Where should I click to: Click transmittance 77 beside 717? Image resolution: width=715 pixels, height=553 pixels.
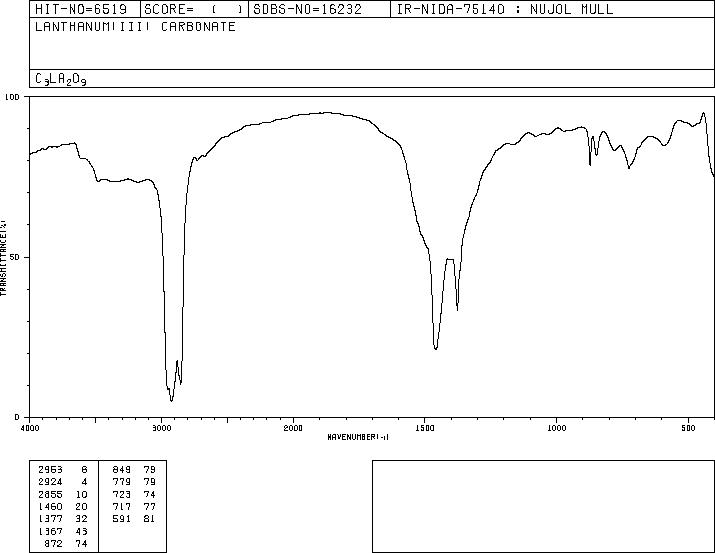pyautogui.click(x=150, y=506)
